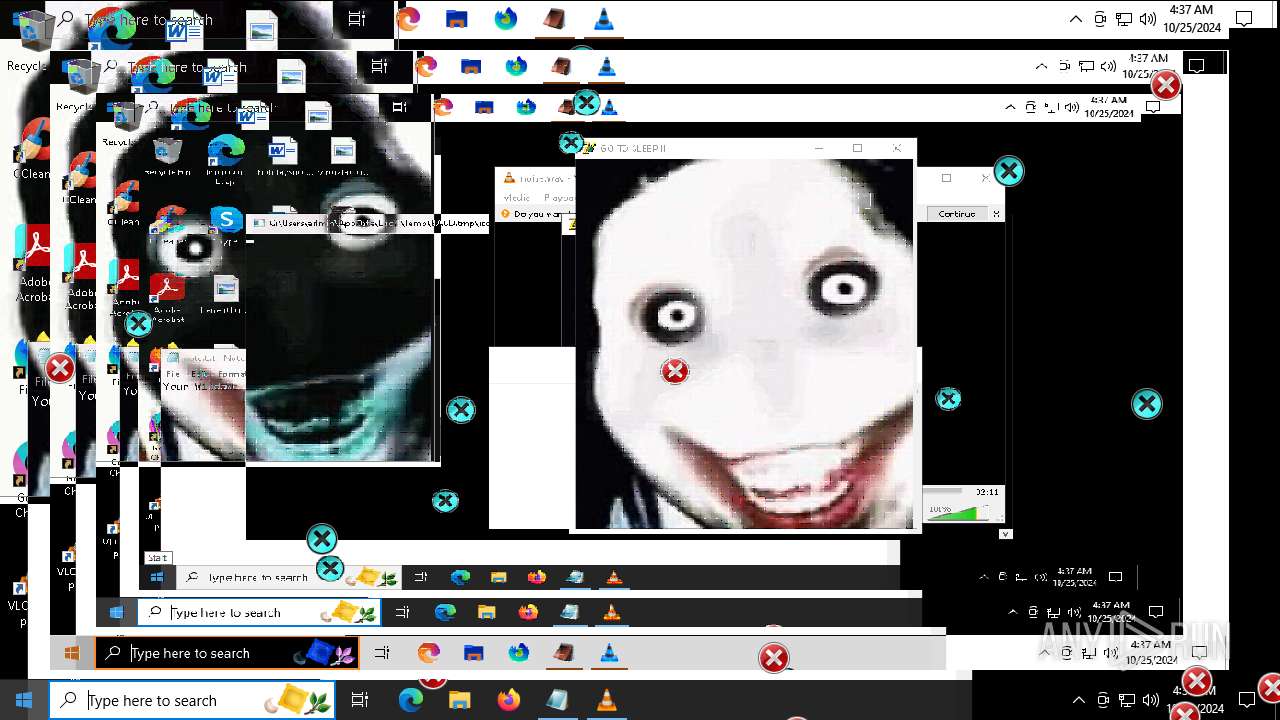The width and height of the screenshot is (1280, 720).
Task: Click the scroll-down arrow below the VLC window
Action: click(x=1005, y=534)
